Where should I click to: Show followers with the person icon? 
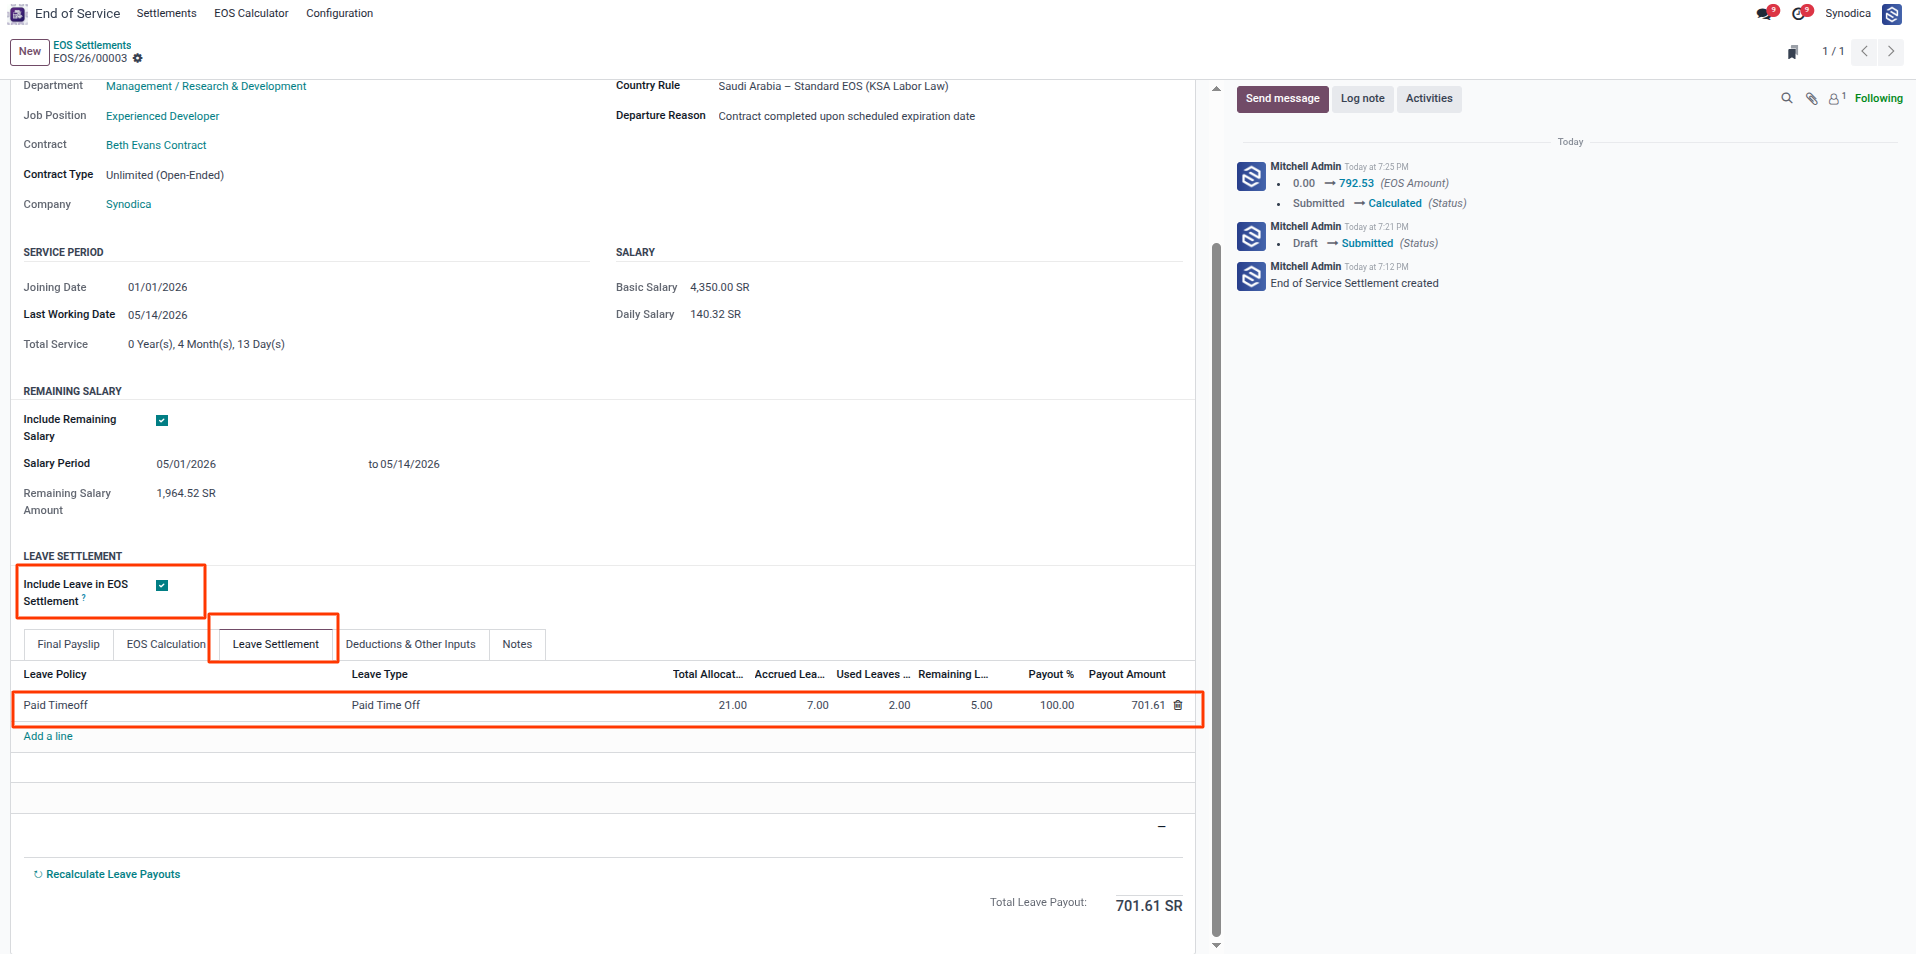(x=1837, y=98)
